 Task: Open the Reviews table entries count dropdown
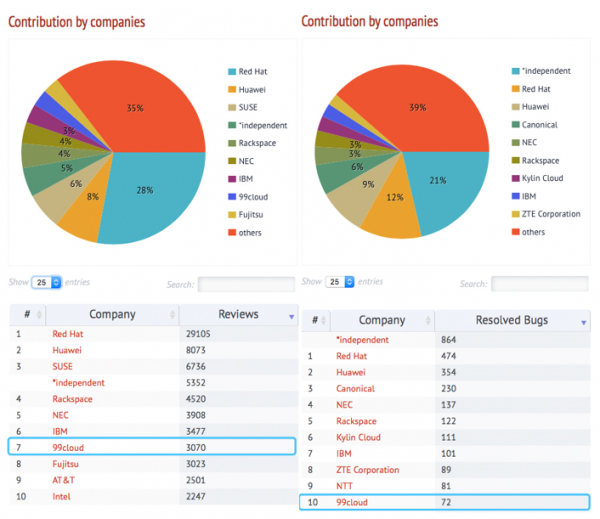pos(46,282)
